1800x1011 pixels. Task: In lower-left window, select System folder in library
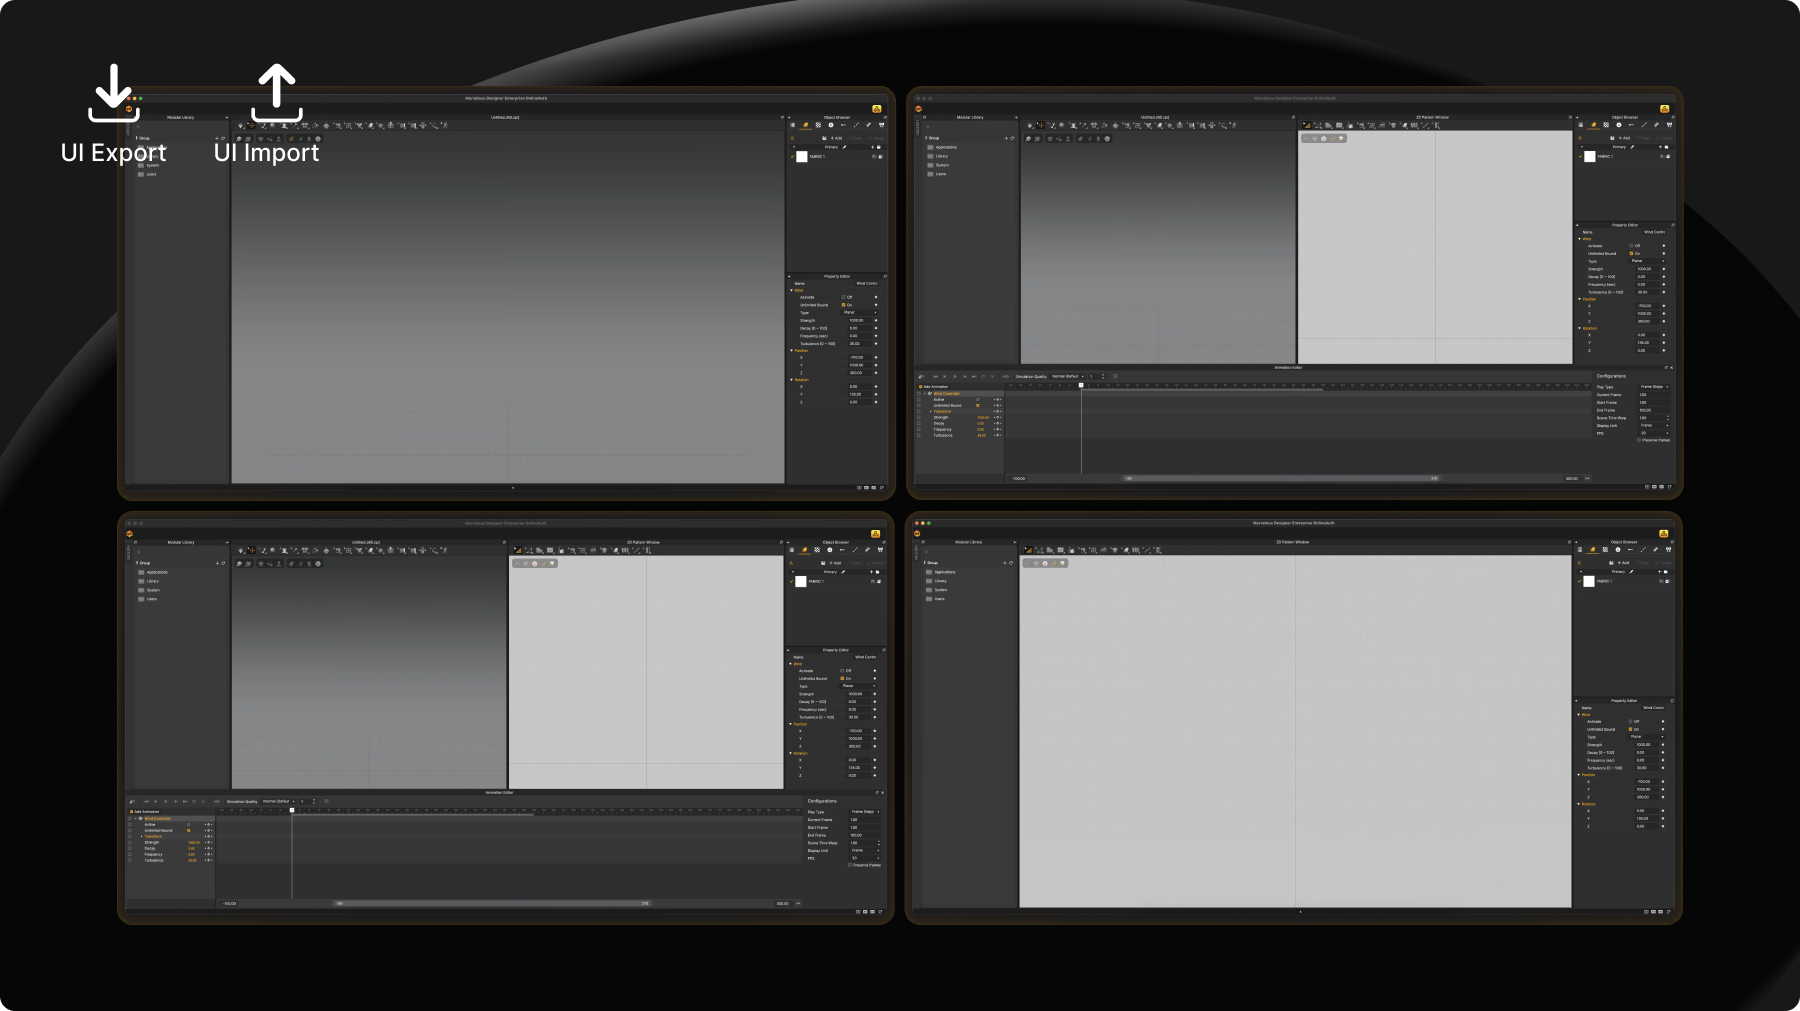(149, 590)
